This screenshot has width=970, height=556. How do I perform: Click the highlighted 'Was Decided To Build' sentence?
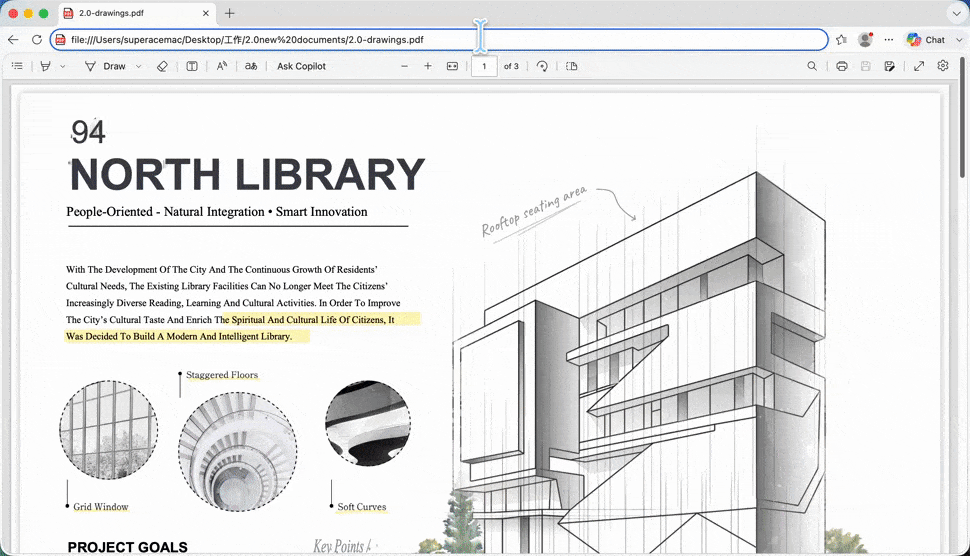click(179, 336)
